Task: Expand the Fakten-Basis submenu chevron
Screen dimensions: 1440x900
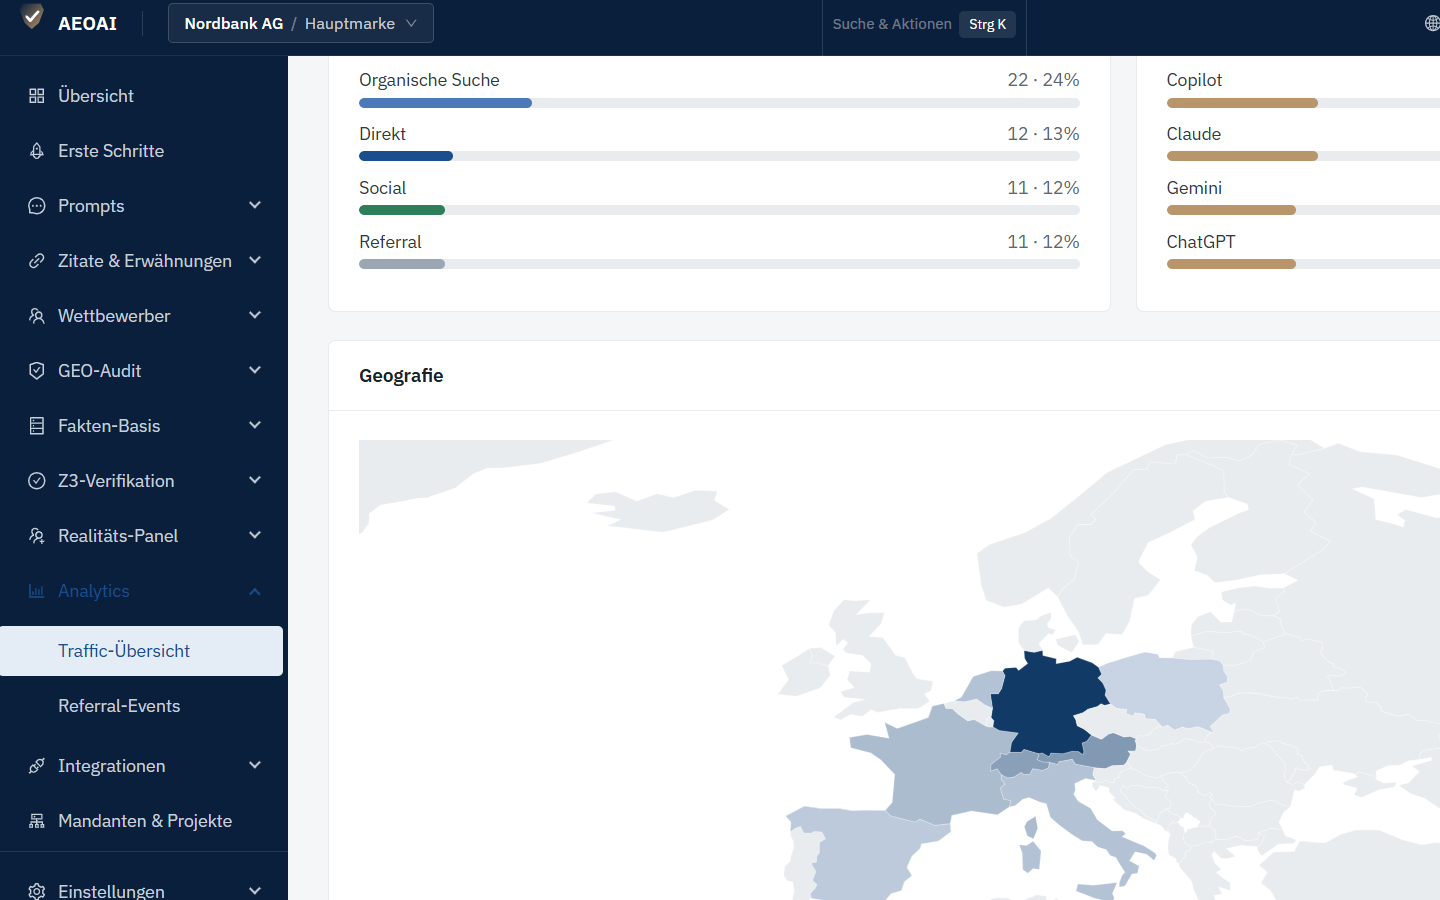Action: (255, 425)
